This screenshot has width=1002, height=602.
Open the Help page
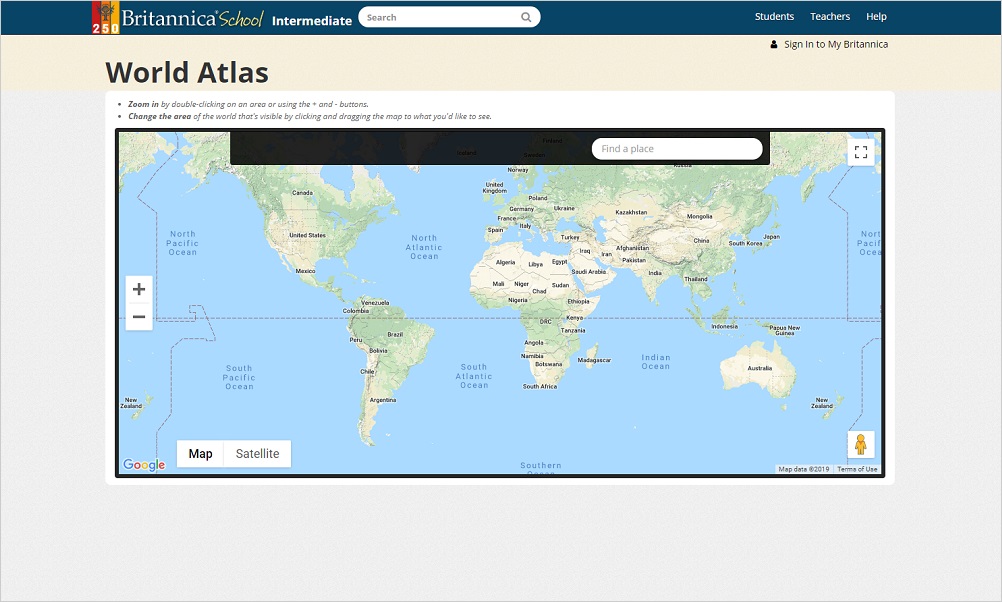click(876, 17)
